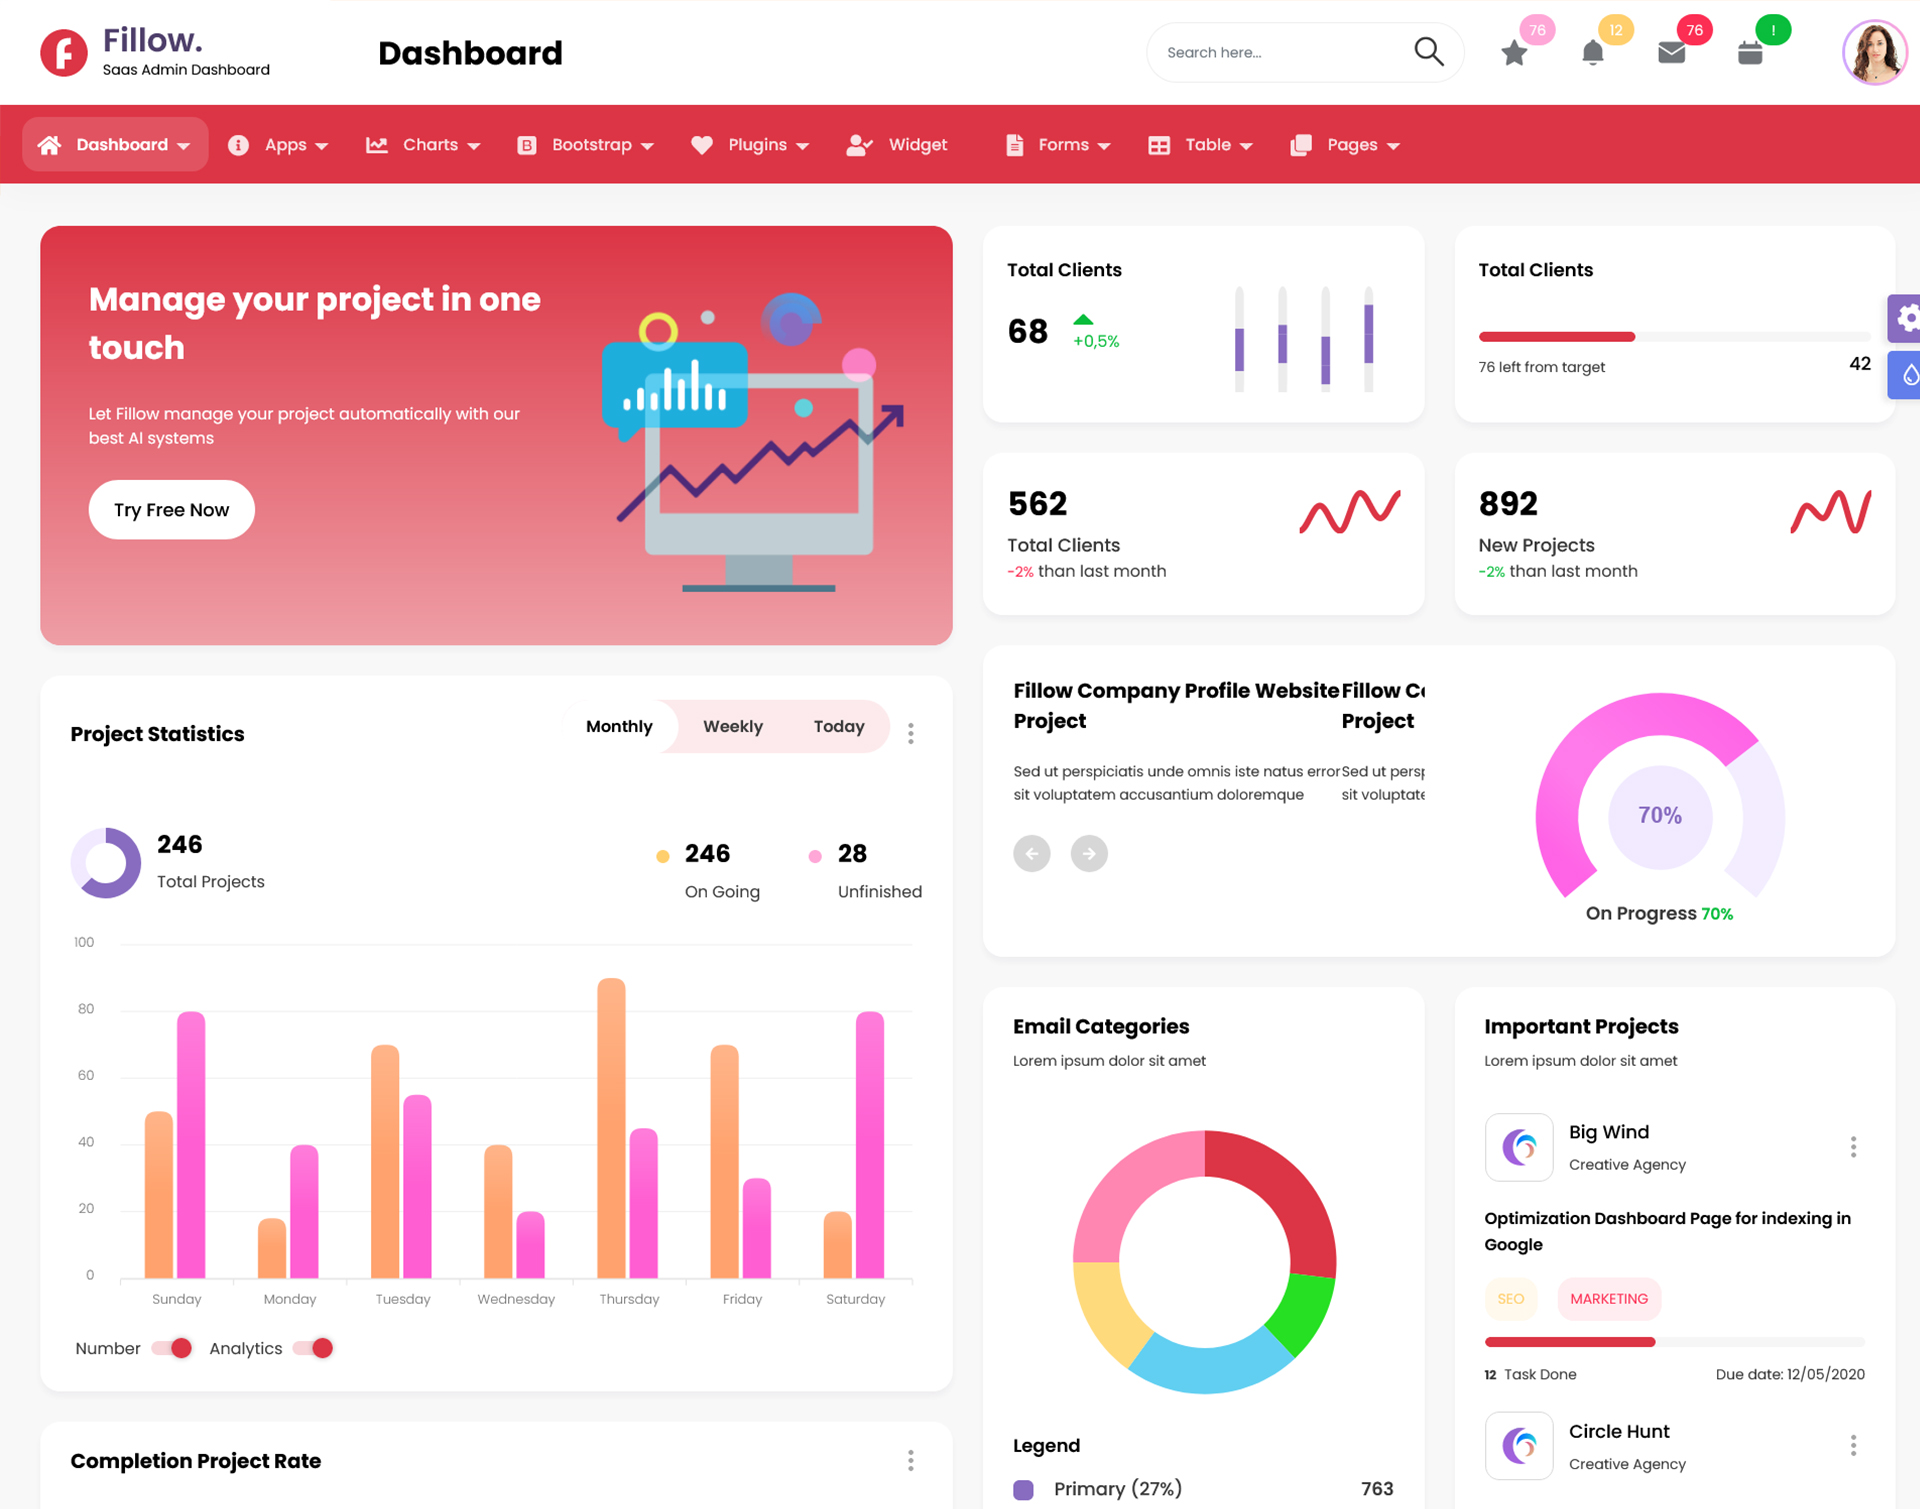1920x1509 pixels.
Task: Click the Try Free Now button
Action: pyautogui.click(x=171, y=510)
